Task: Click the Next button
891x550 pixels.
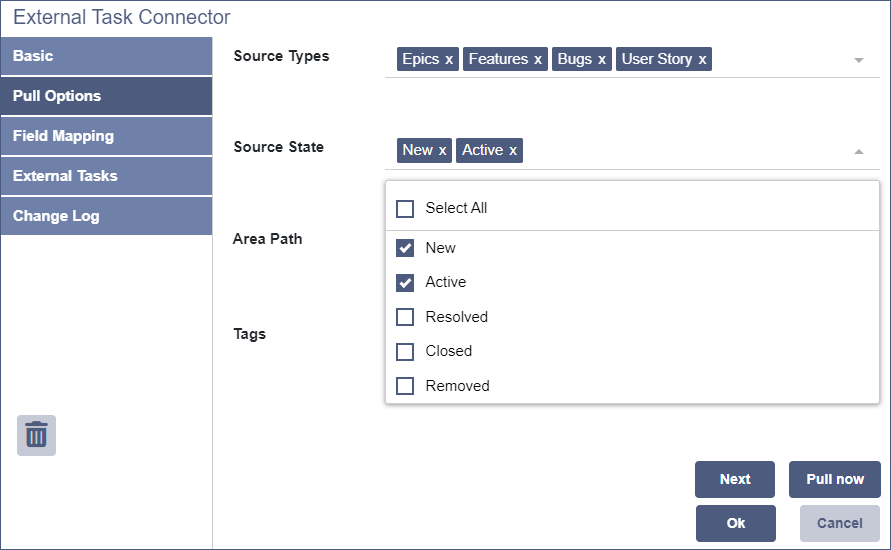Action: click(735, 479)
